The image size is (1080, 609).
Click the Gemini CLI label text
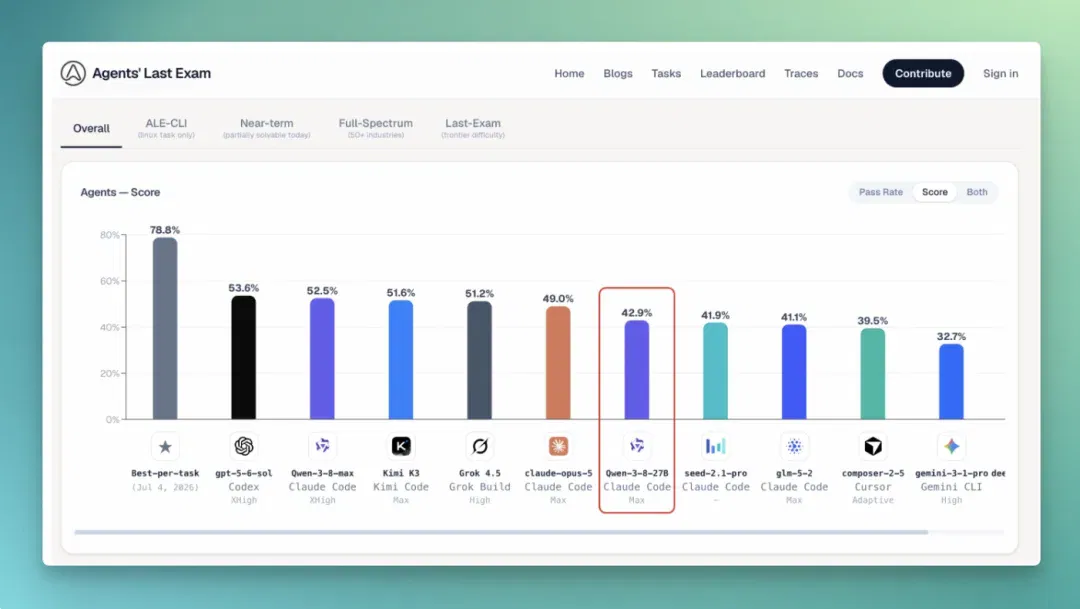click(951, 487)
